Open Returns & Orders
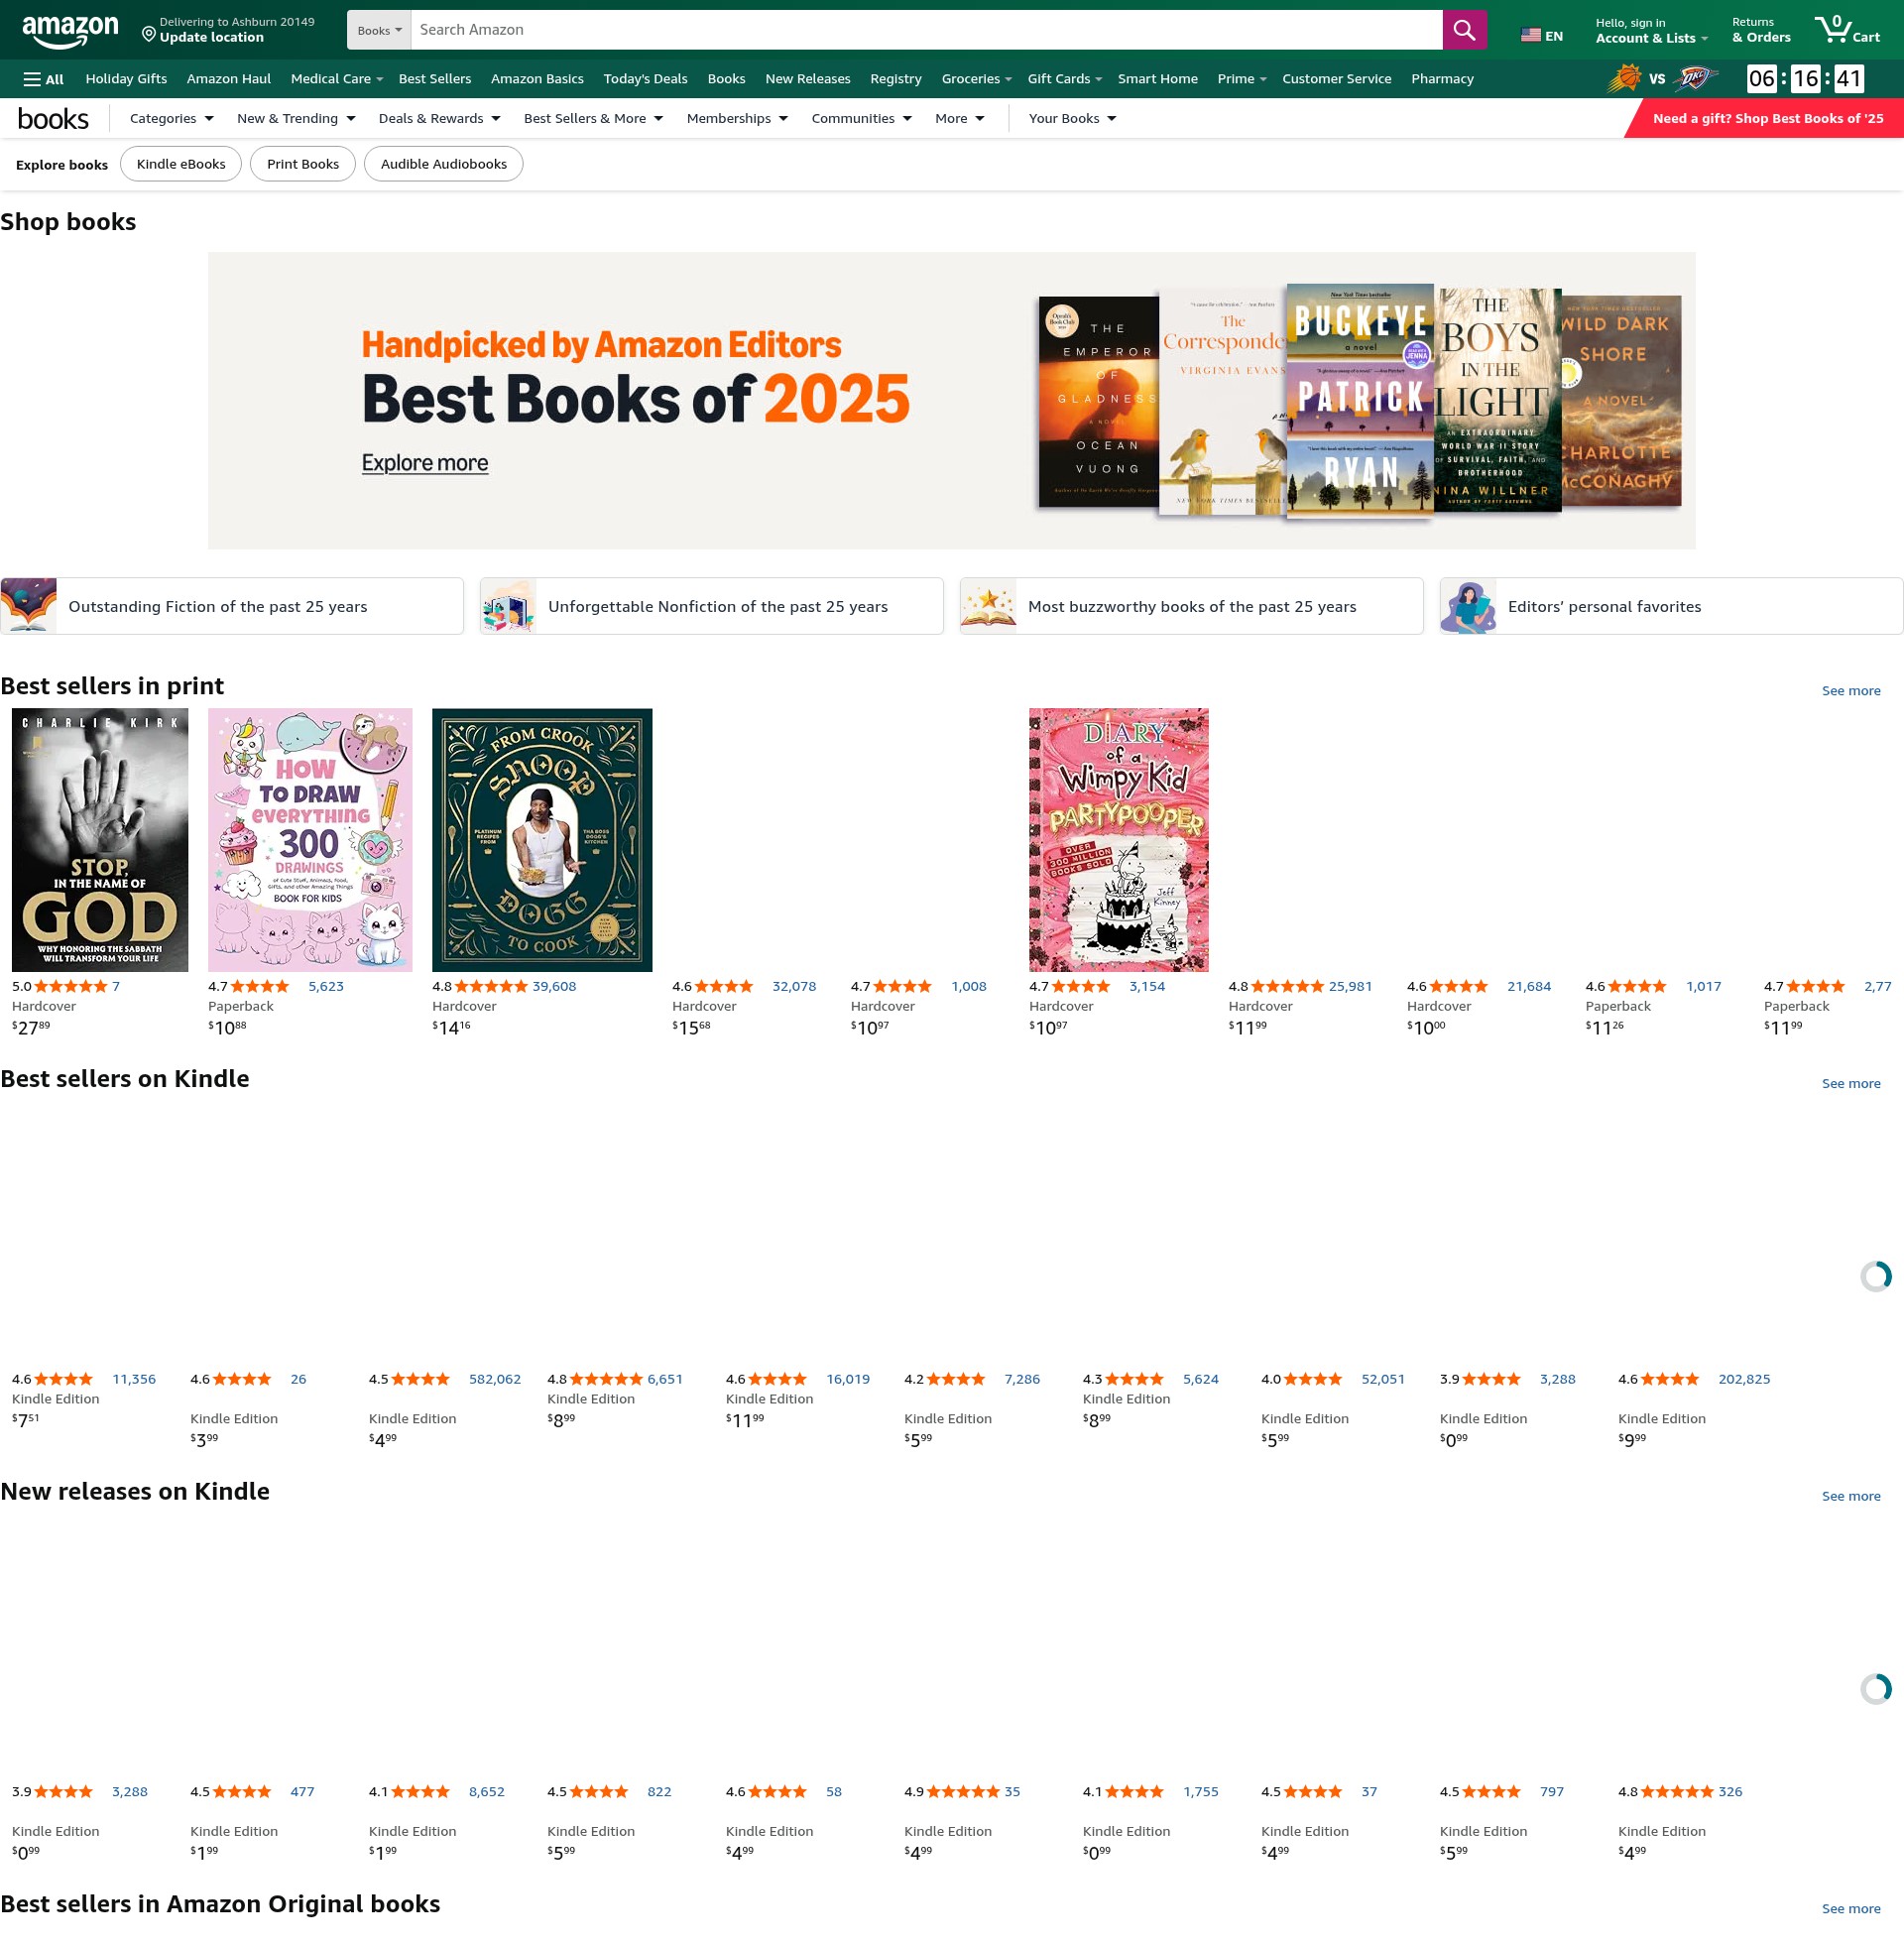 tap(1761, 31)
